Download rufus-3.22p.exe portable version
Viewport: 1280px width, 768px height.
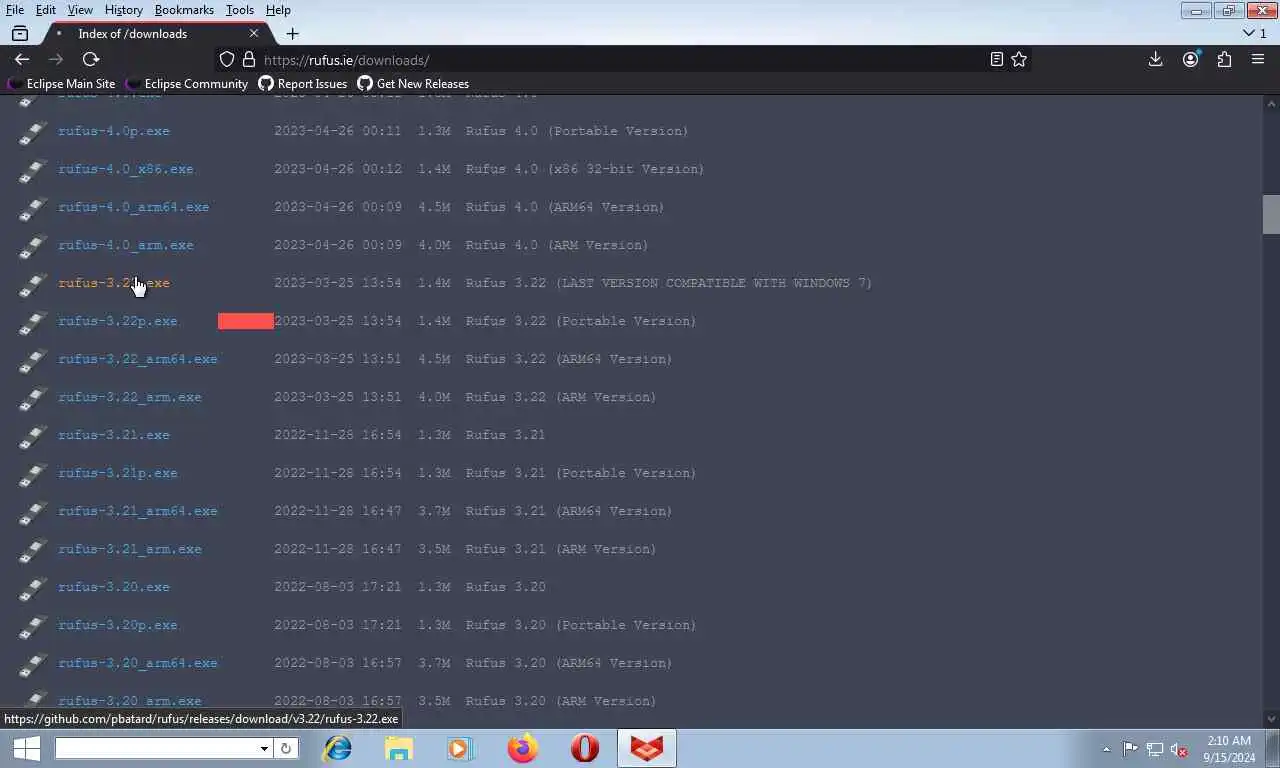tap(118, 321)
